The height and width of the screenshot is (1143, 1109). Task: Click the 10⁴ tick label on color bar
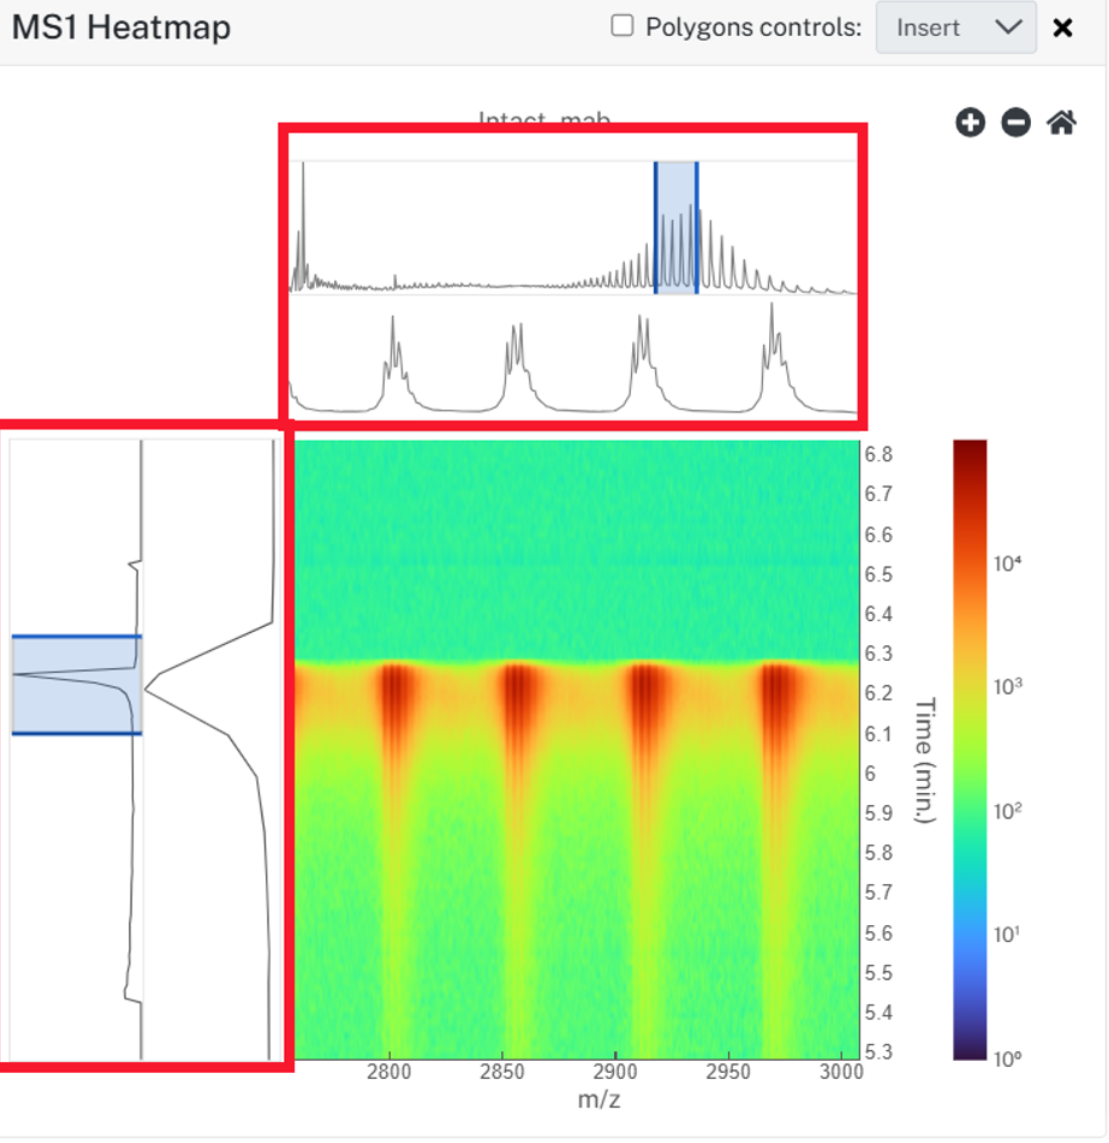click(1008, 563)
